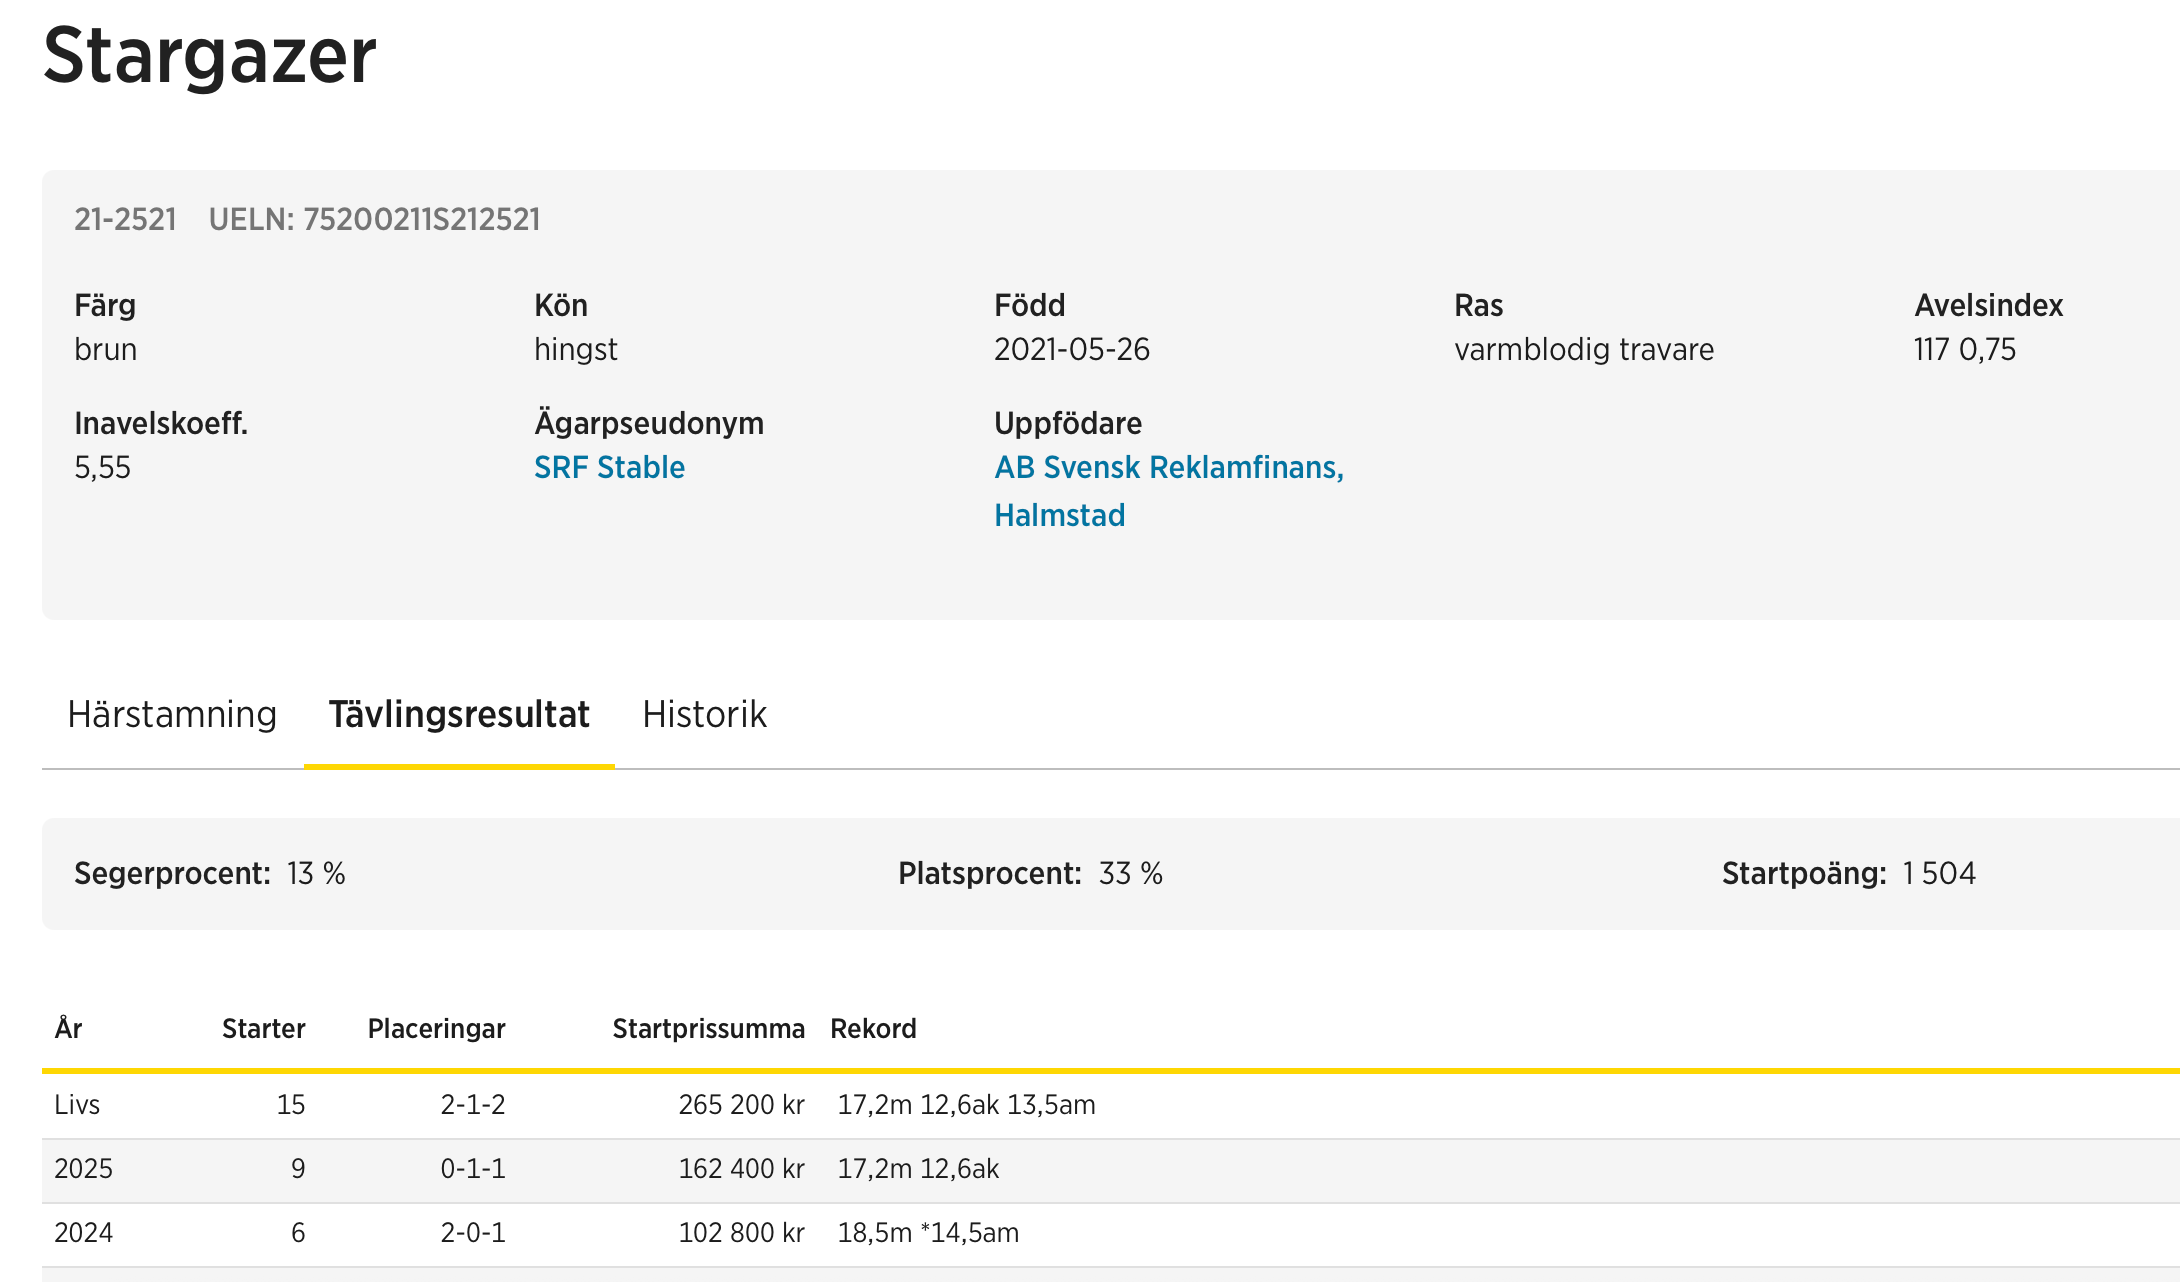
Task: Switch to the Historik tab
Action: coord(704,715)
